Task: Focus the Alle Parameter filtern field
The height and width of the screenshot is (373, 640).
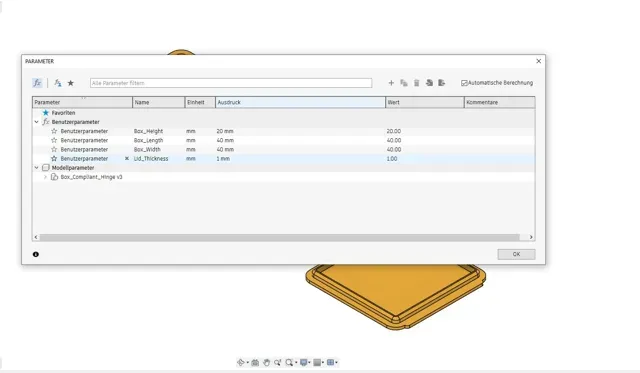Action: [231, 83]
